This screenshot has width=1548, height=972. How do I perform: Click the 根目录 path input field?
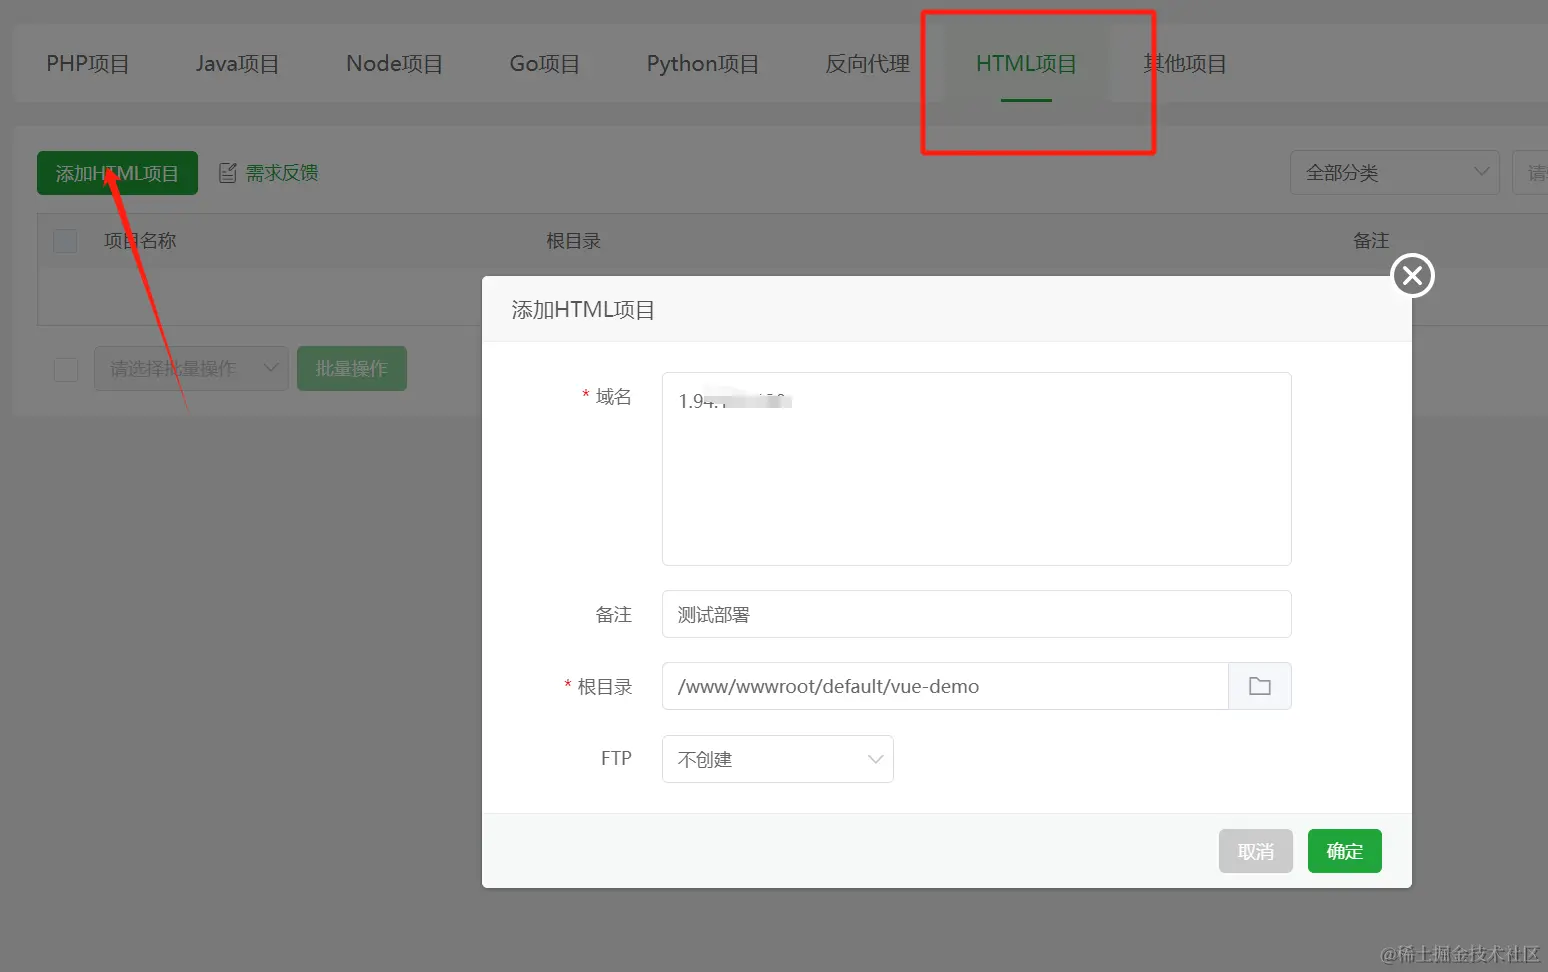945,686
